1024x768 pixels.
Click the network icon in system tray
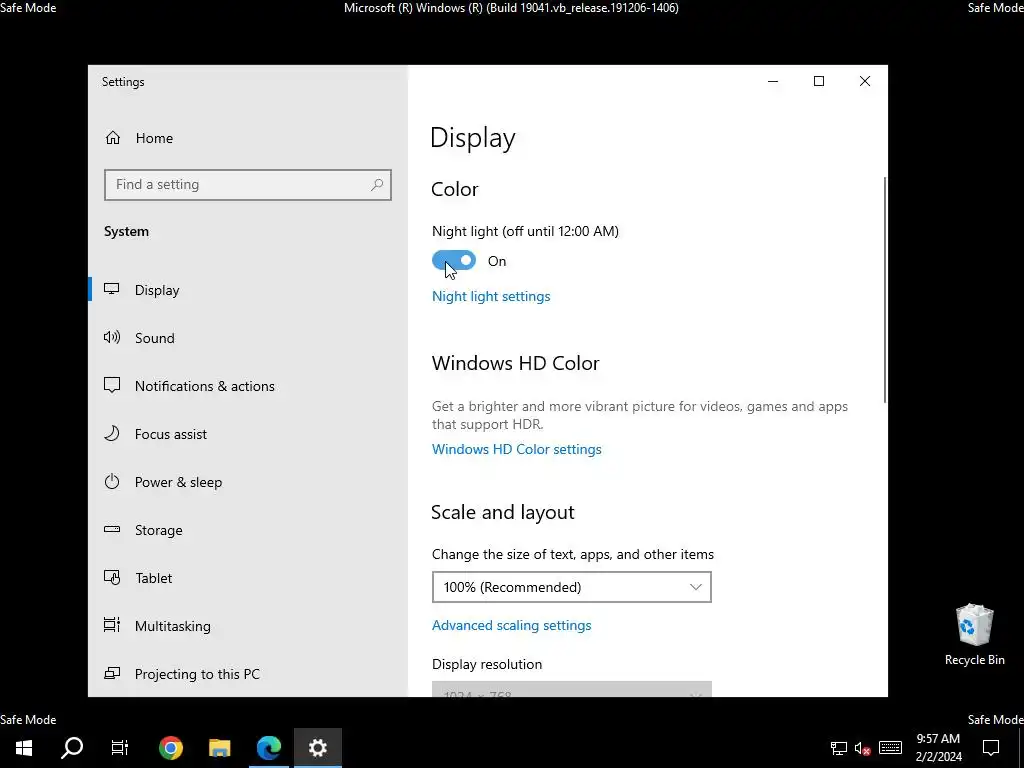click(x=839, y=748)
